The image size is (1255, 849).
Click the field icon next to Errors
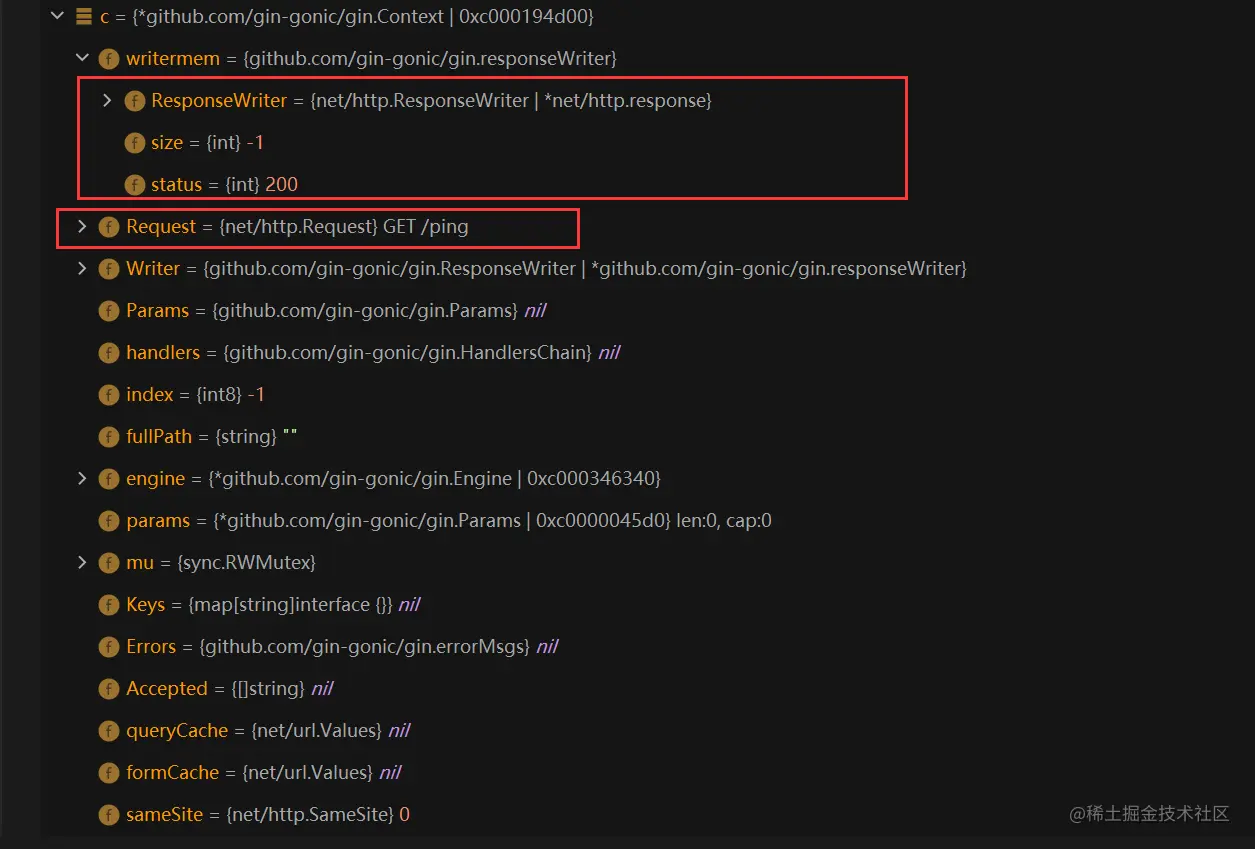click(109, 647)
